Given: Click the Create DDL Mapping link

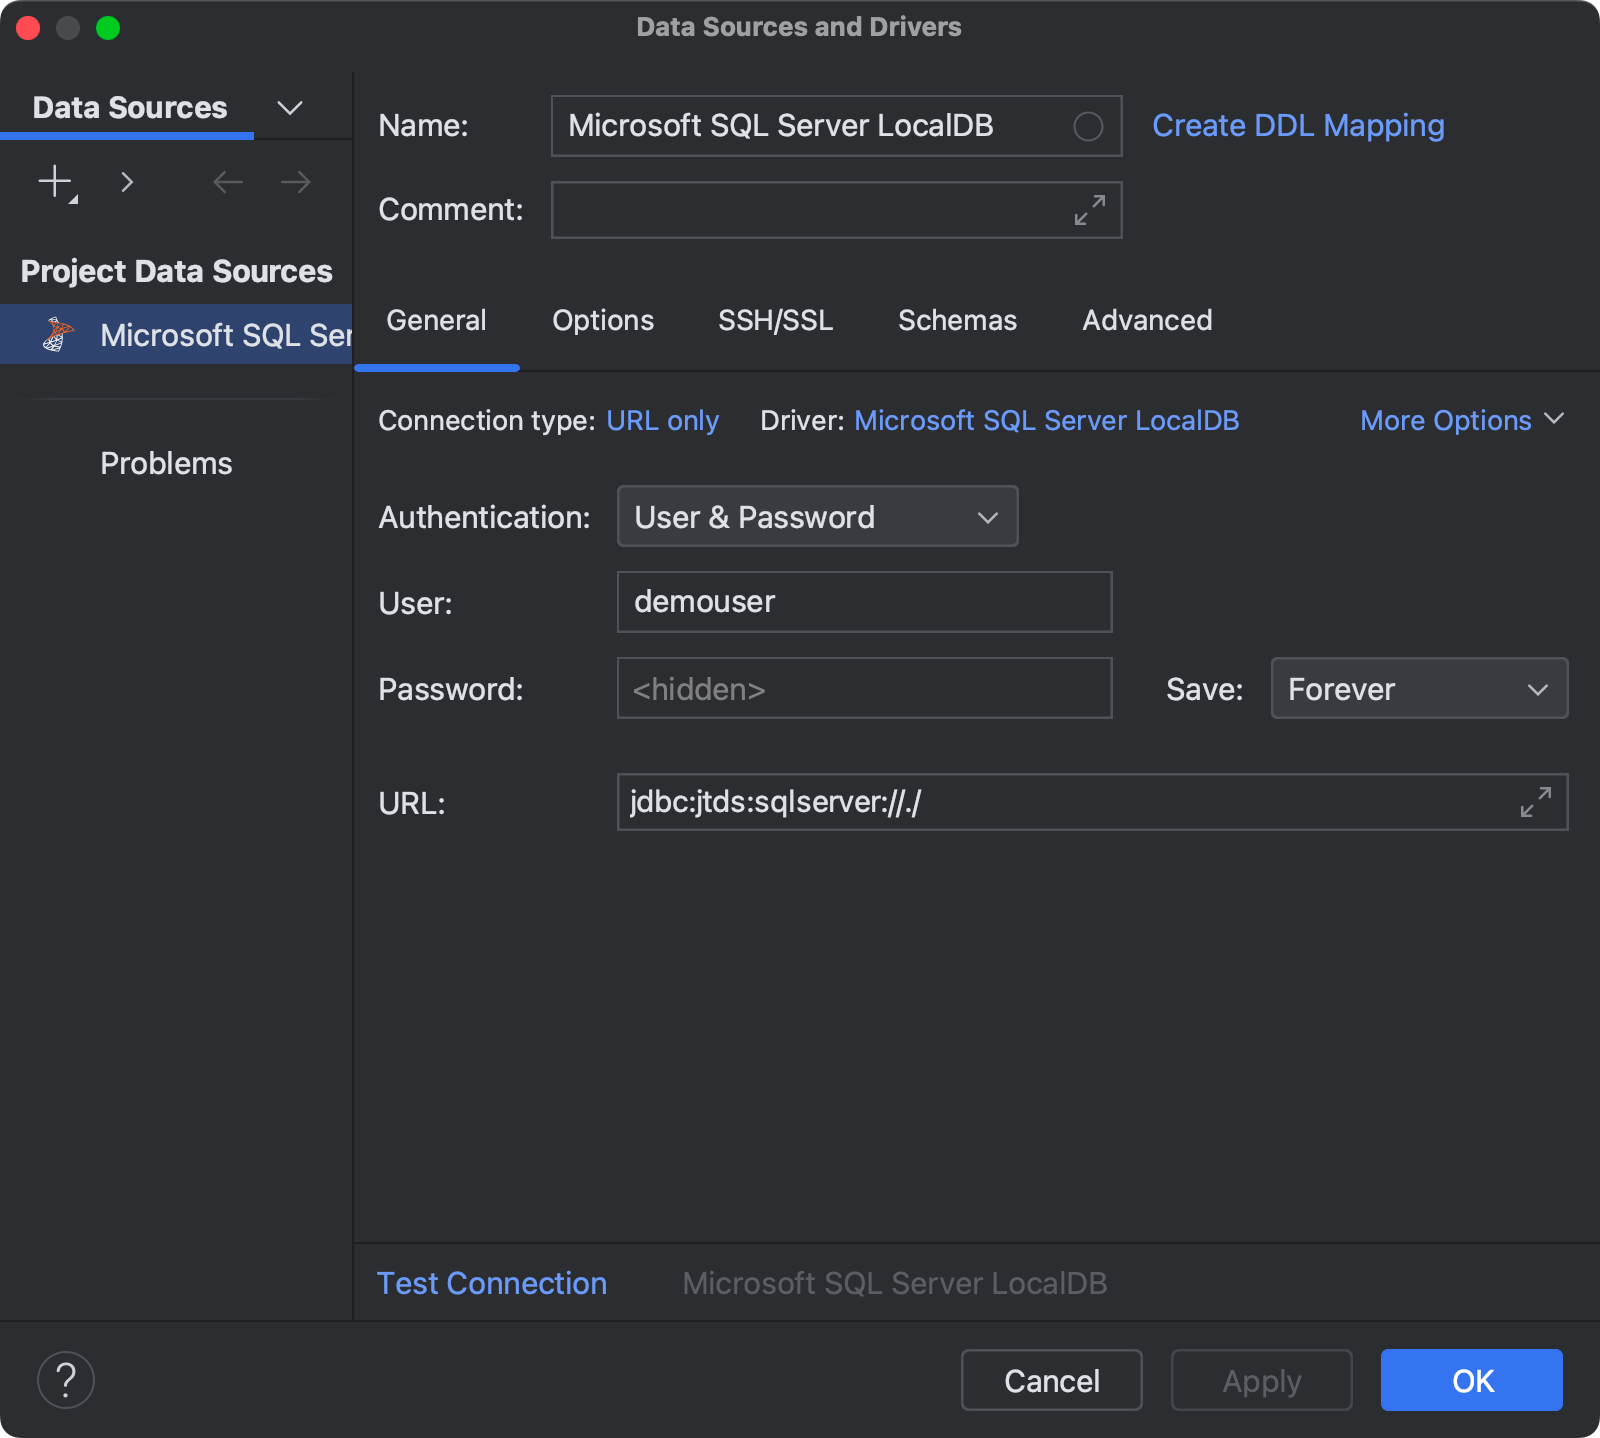Looking at the screenshot, I should pos(1298,125).
